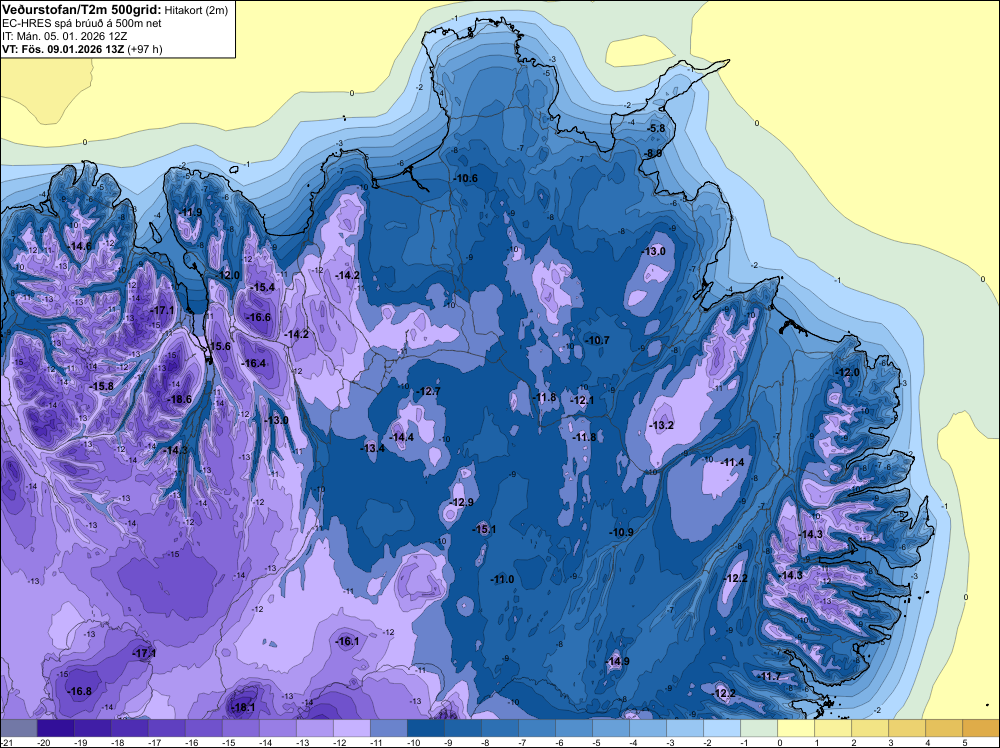Pick the legend swatch labeled -18
Image resolution: width=1000 pixels, height=748 pixels.
(x=129, y=728)
